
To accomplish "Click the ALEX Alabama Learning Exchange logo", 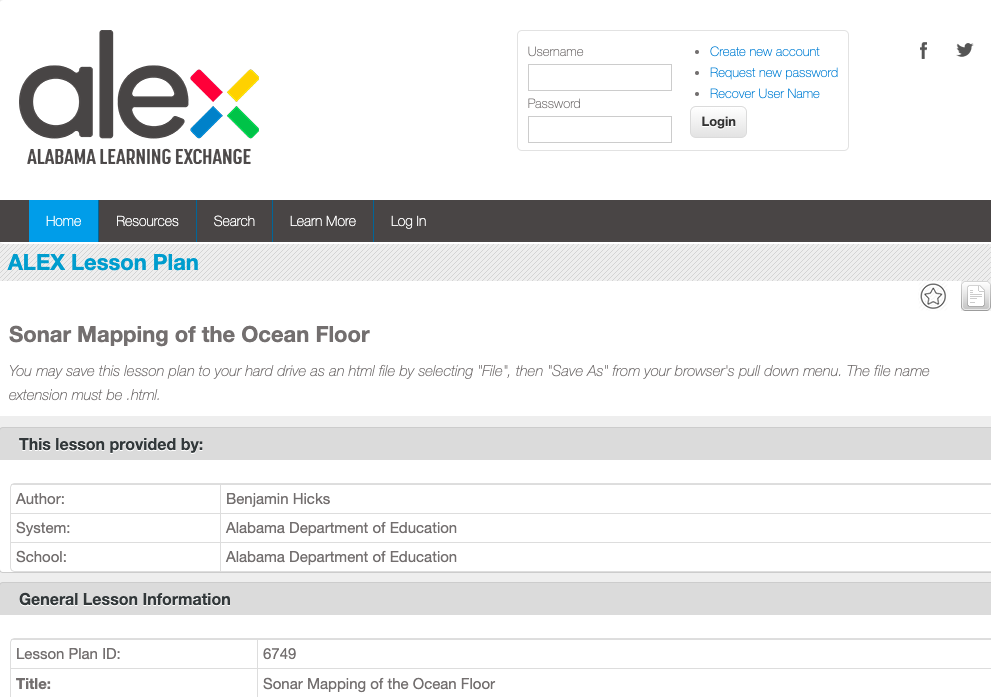I will (139, 98).
